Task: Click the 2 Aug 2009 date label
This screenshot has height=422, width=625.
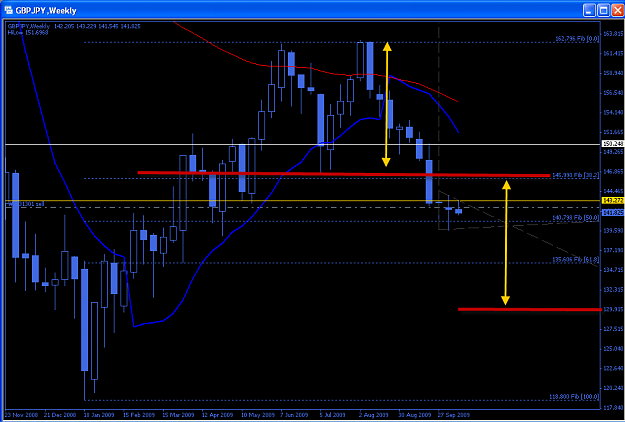Action: (373, 414)
